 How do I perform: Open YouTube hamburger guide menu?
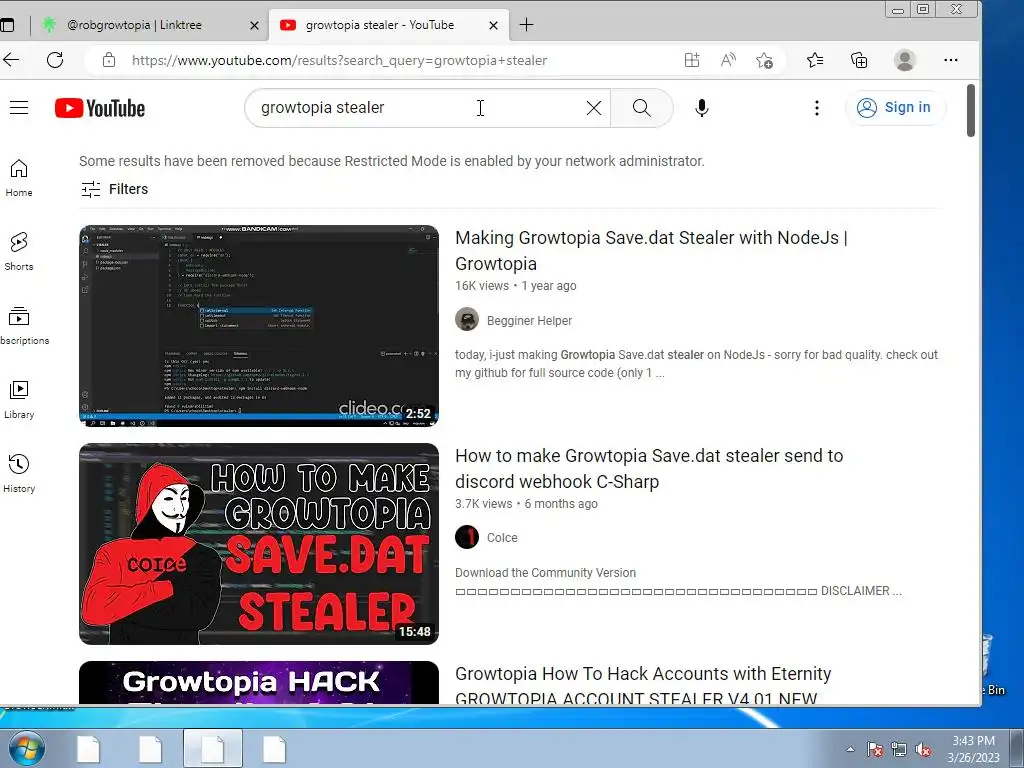[19, 108]
